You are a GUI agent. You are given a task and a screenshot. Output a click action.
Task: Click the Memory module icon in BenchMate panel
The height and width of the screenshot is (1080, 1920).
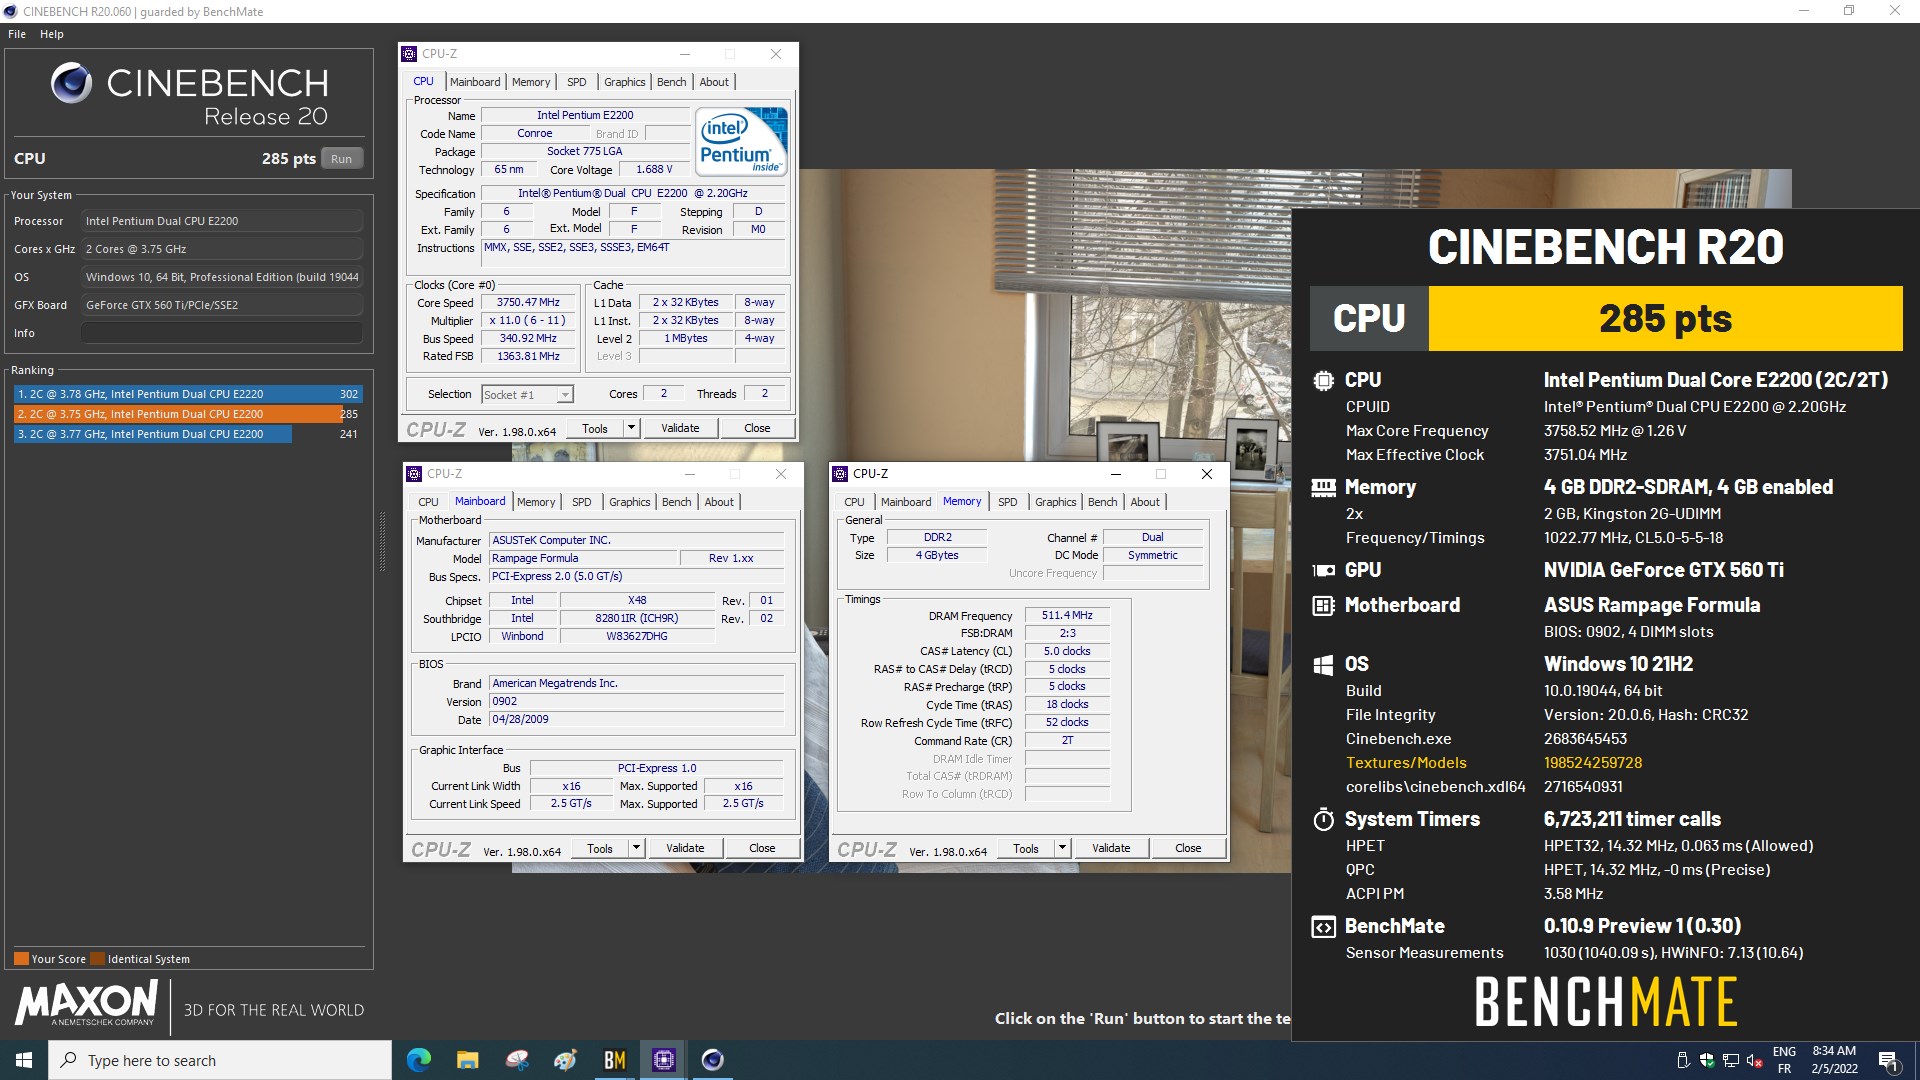click(x=1323, y=487)
